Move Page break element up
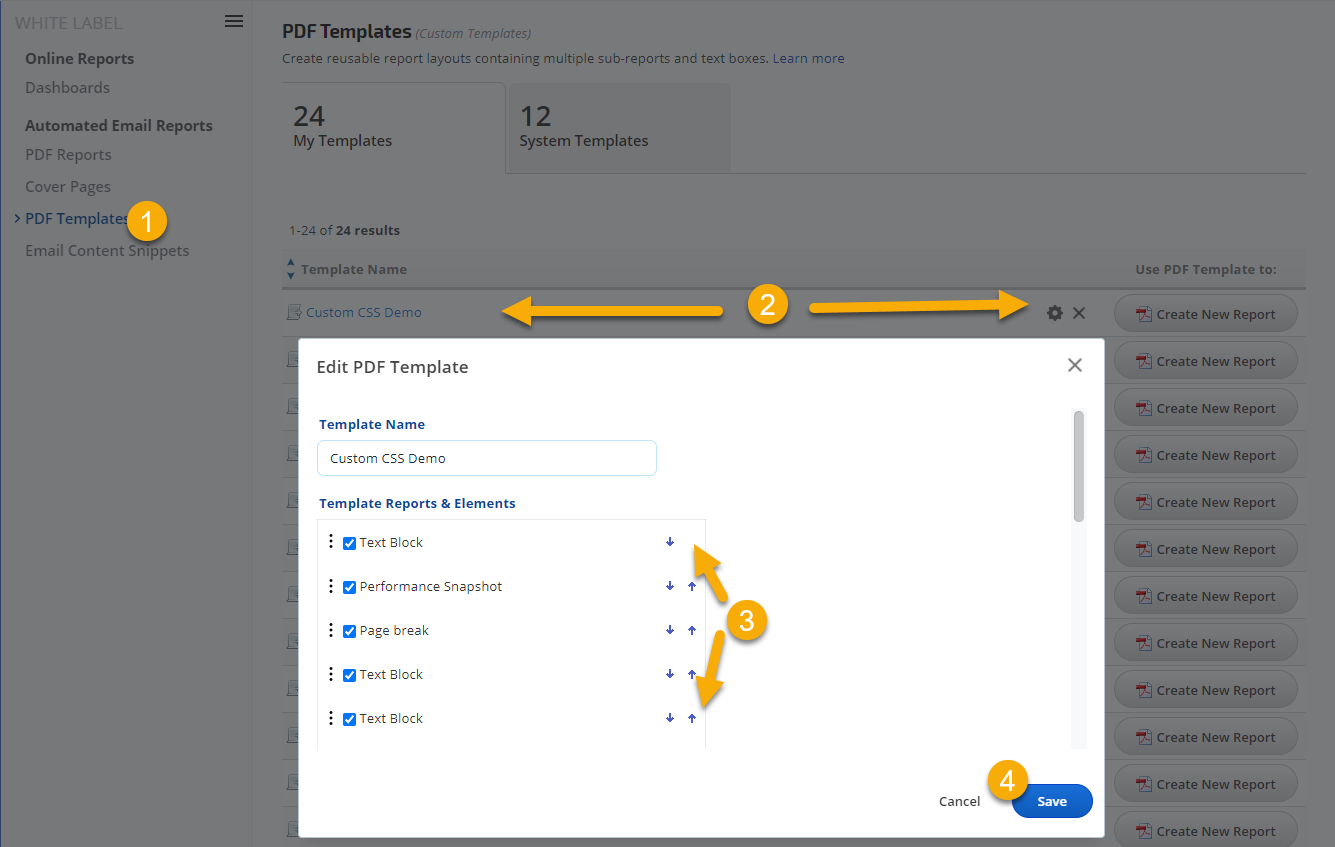 (692, 631)
